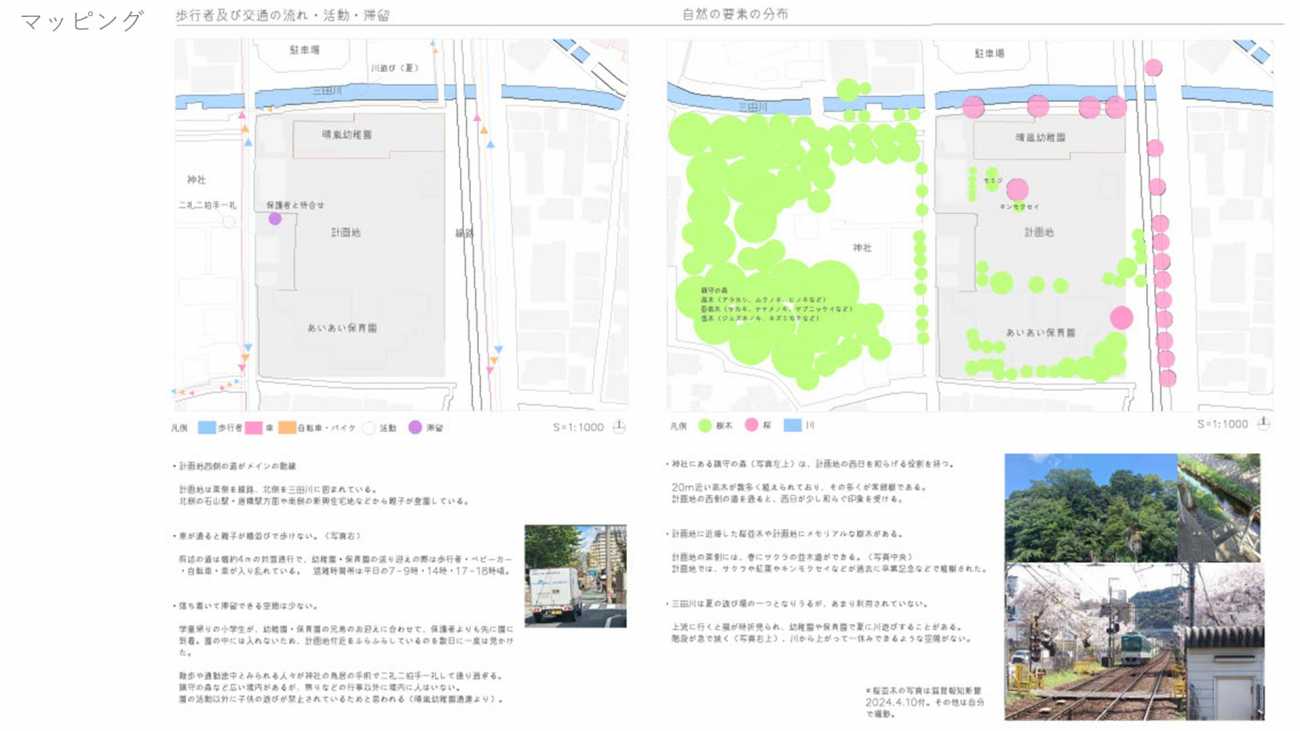Click the blue 歩行者 legend swatch

tap(207, 427)
